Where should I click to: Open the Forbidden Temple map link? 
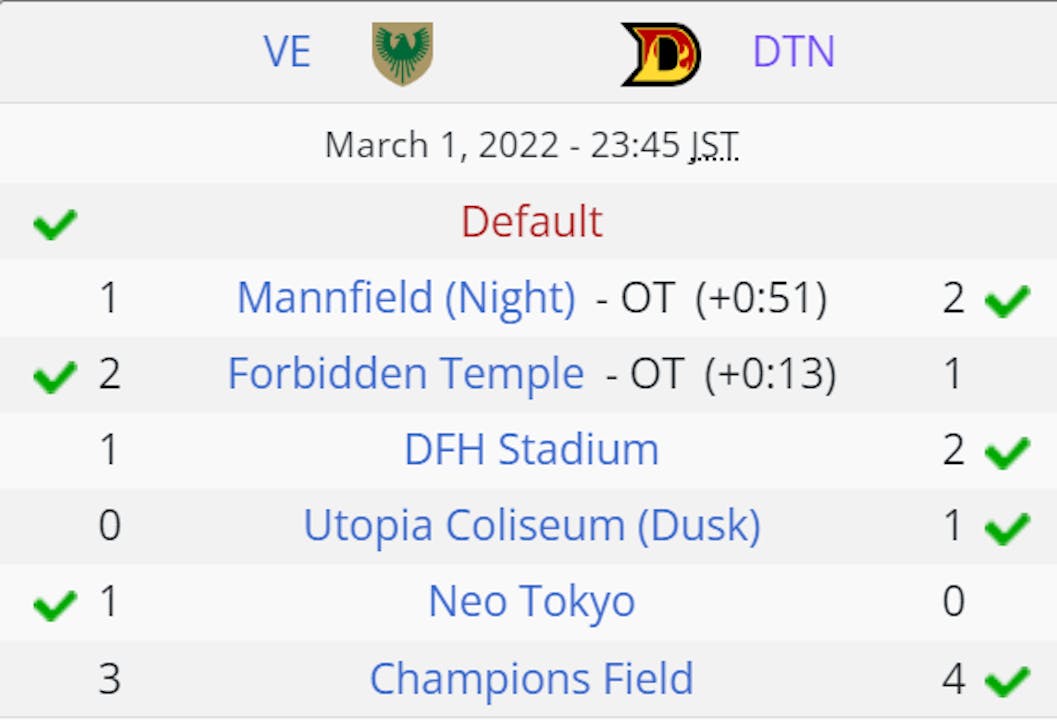click(406, 374)
